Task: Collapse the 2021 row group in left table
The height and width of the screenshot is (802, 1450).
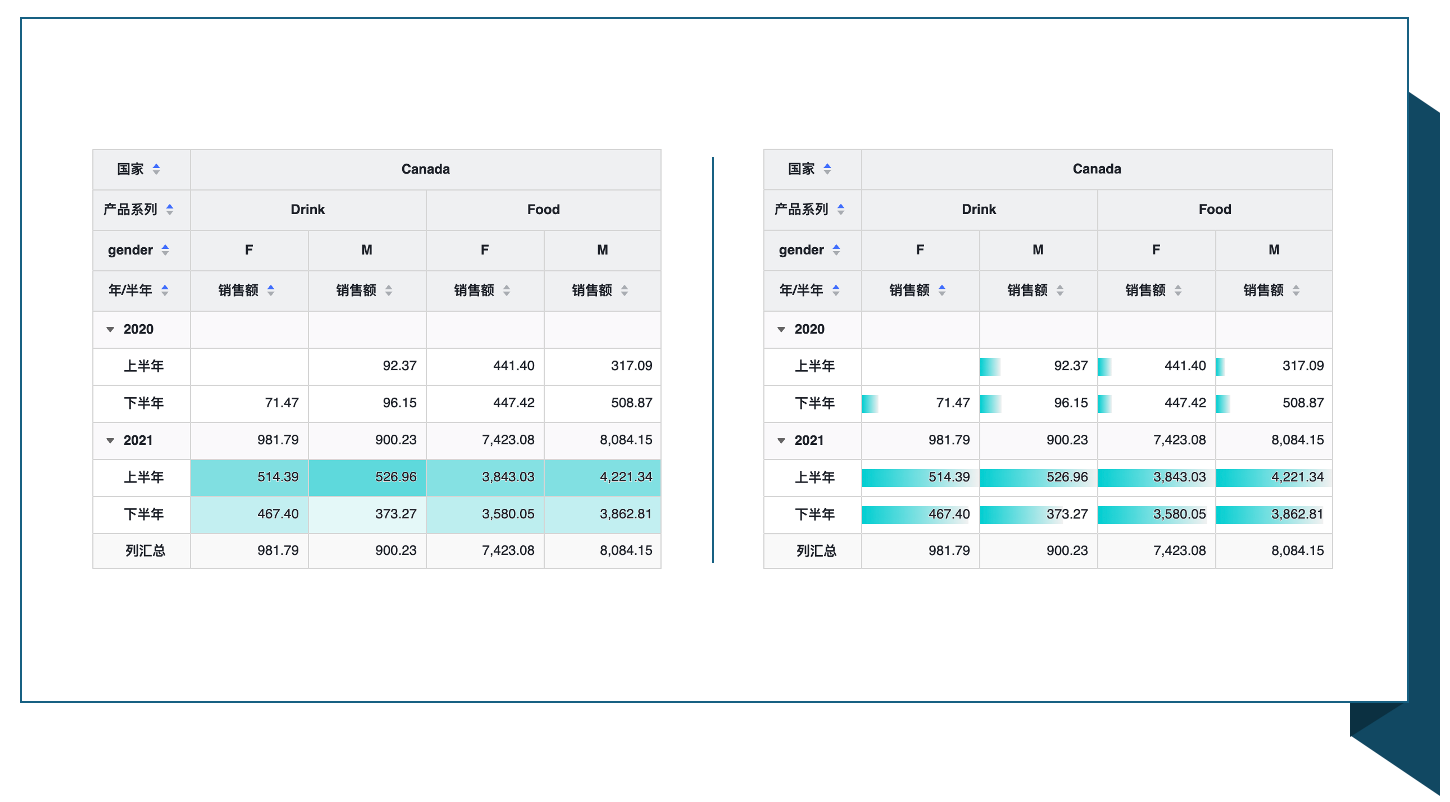Action: [x=111, y=441]
